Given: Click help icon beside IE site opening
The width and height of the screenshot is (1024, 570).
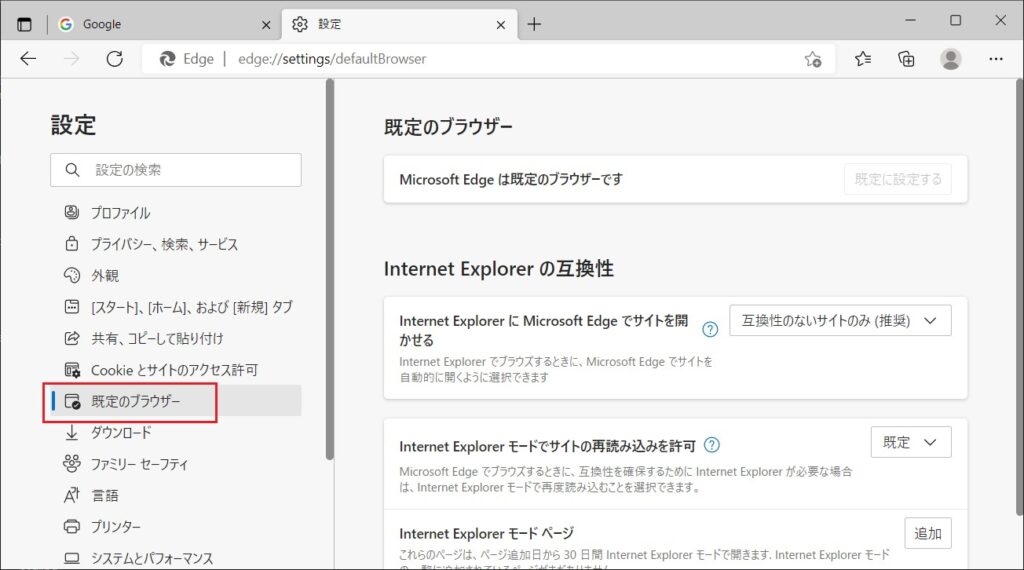Looking at the screenshot, I should coord(710,329).
